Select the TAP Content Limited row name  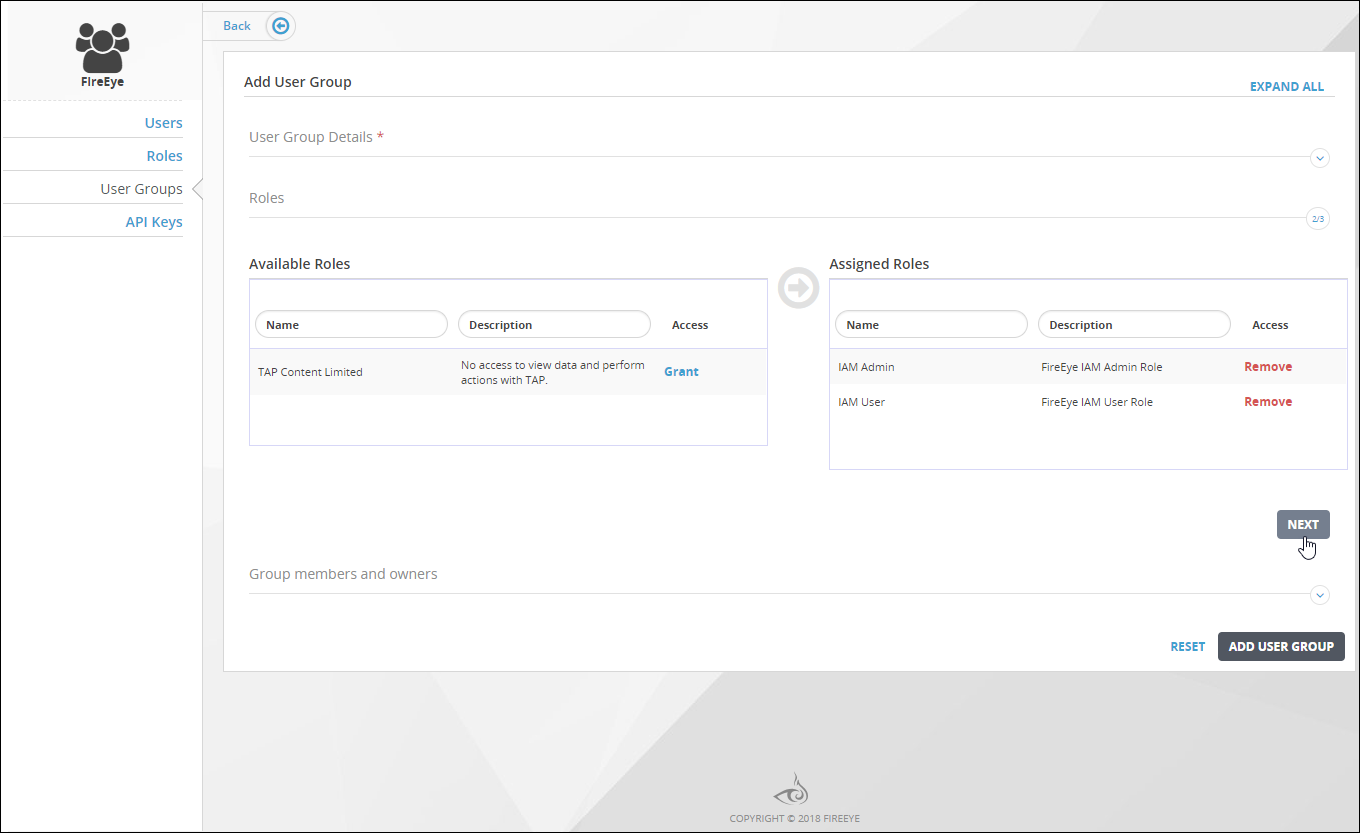(x=310, y=372)
